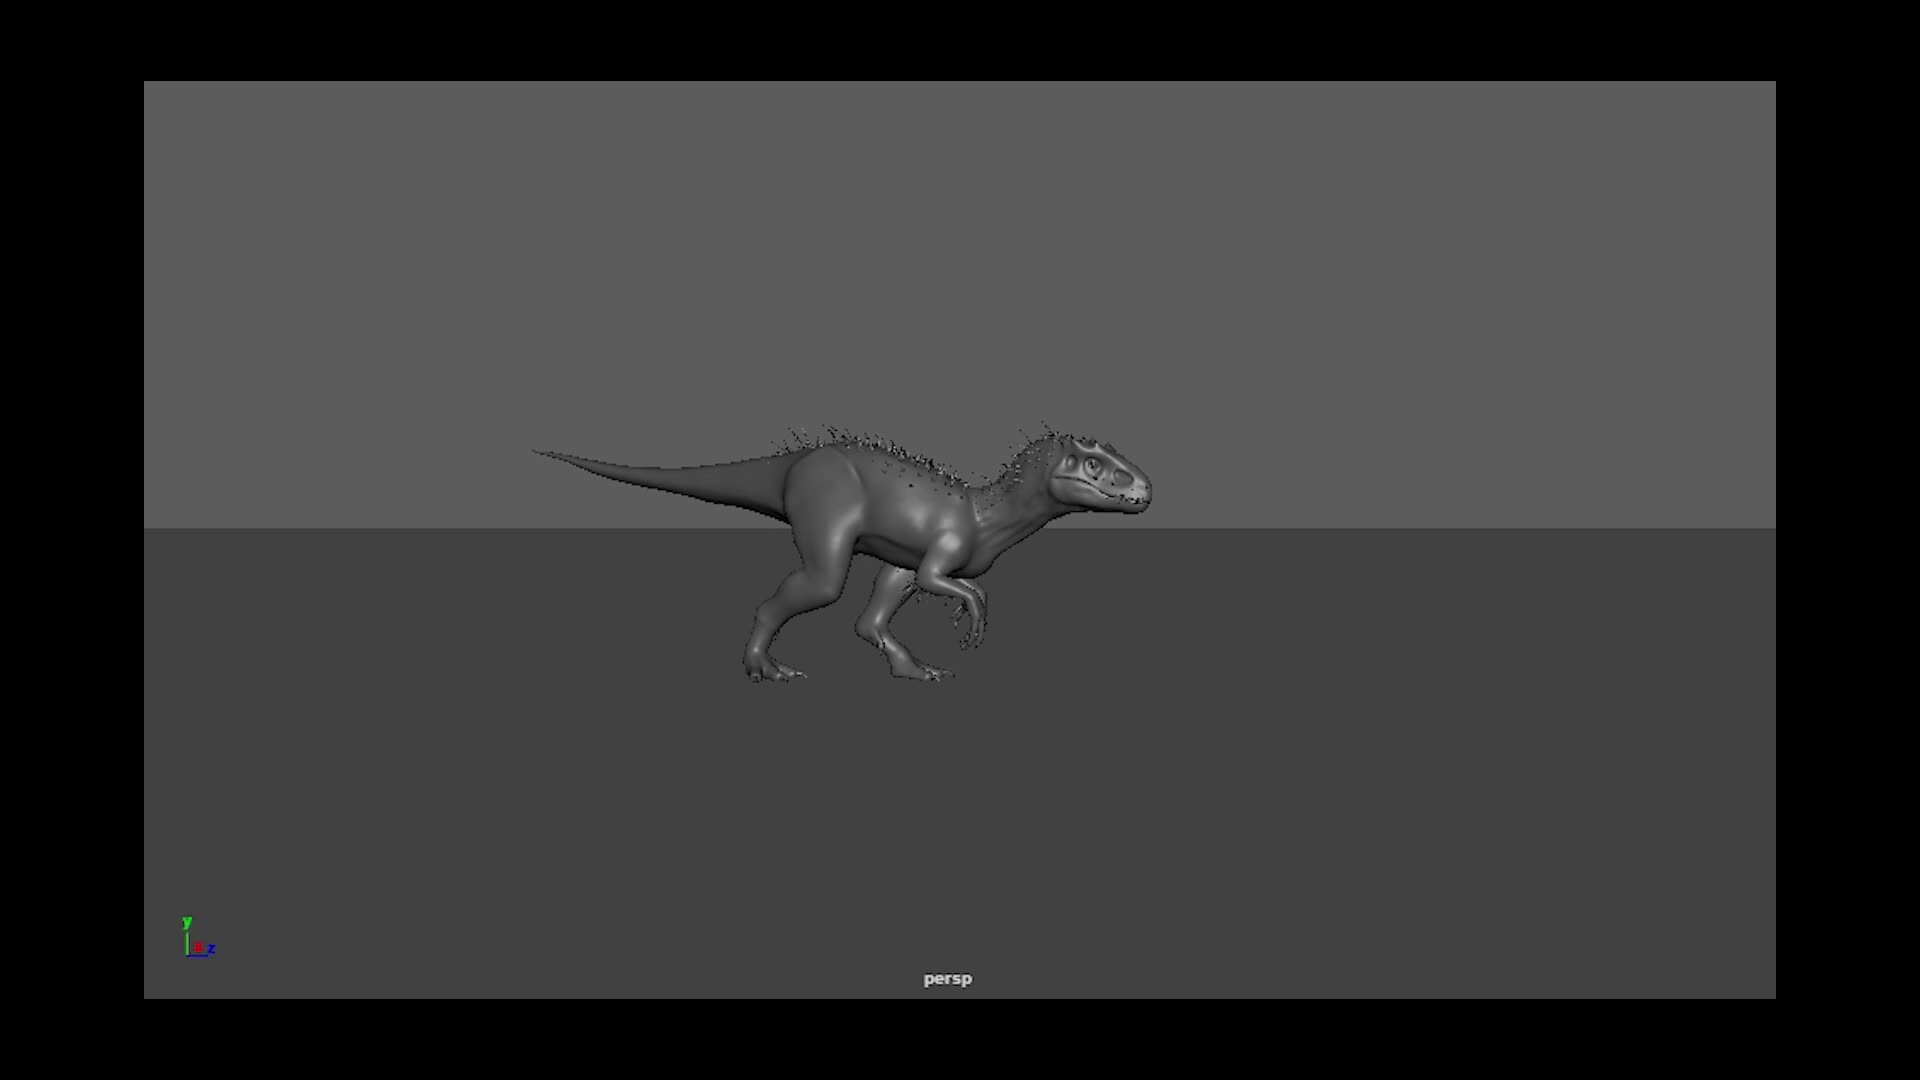Click the green Y axis on the view gizmo
Screen dimensions: 1920x1080
(x=187, y=921)
